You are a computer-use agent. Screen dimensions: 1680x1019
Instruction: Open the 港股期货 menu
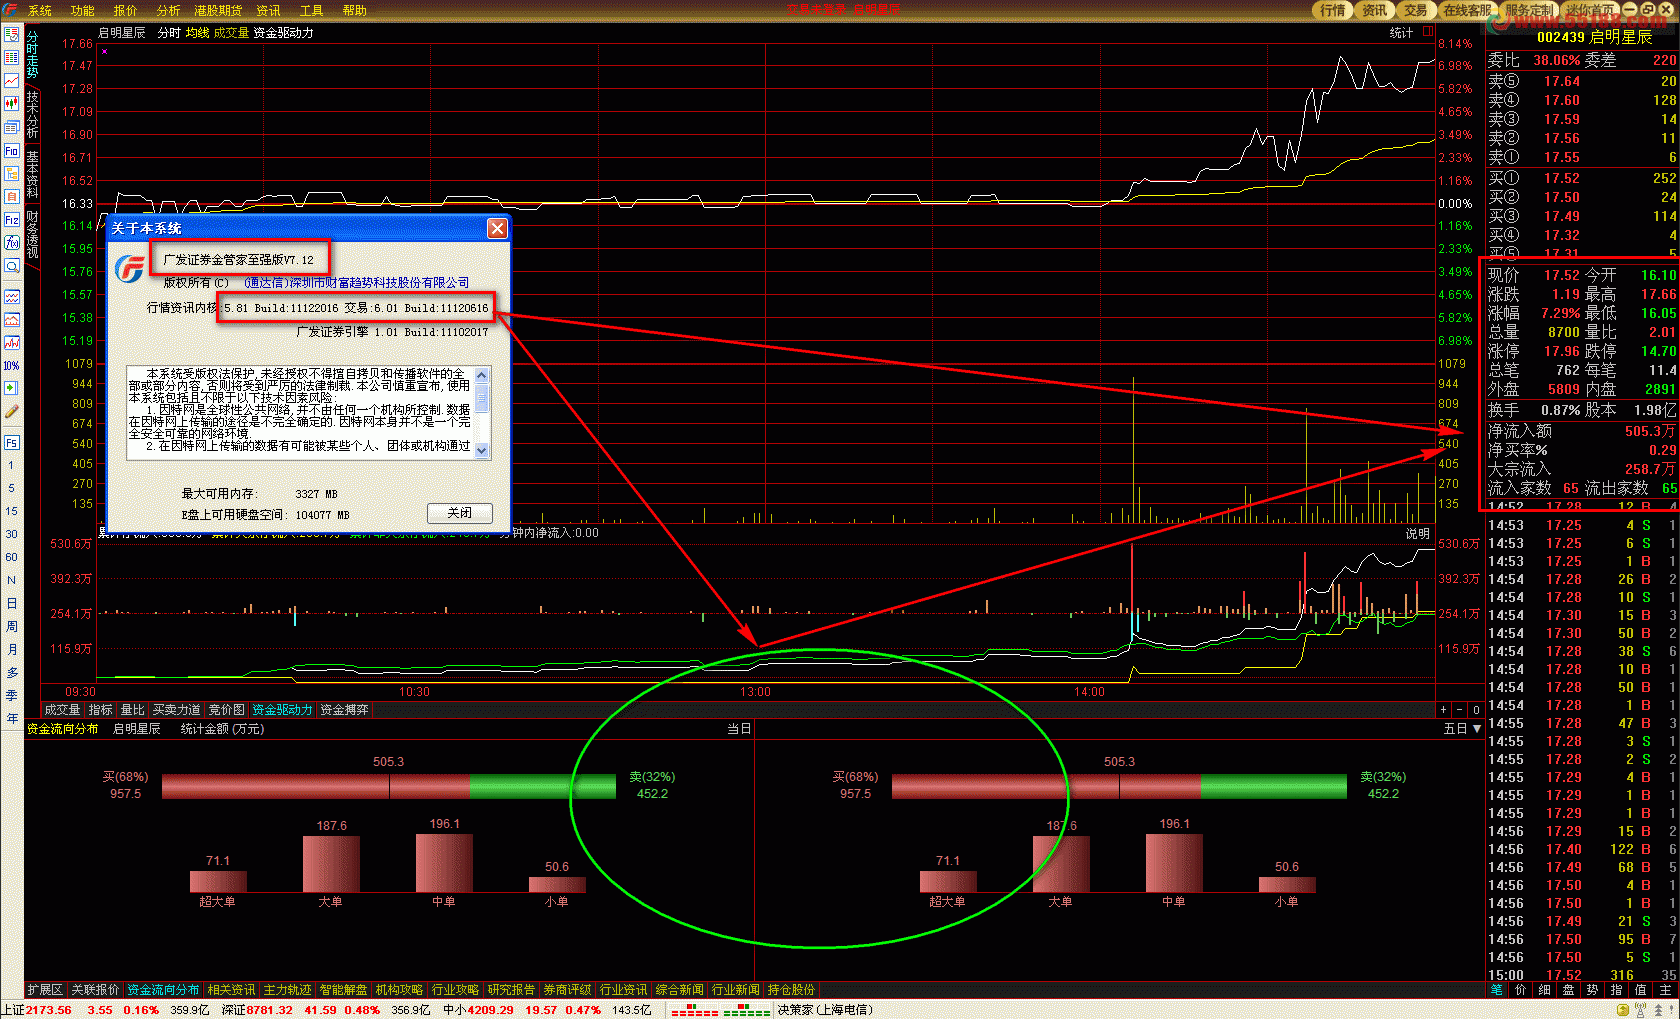[x=218, y=11]
